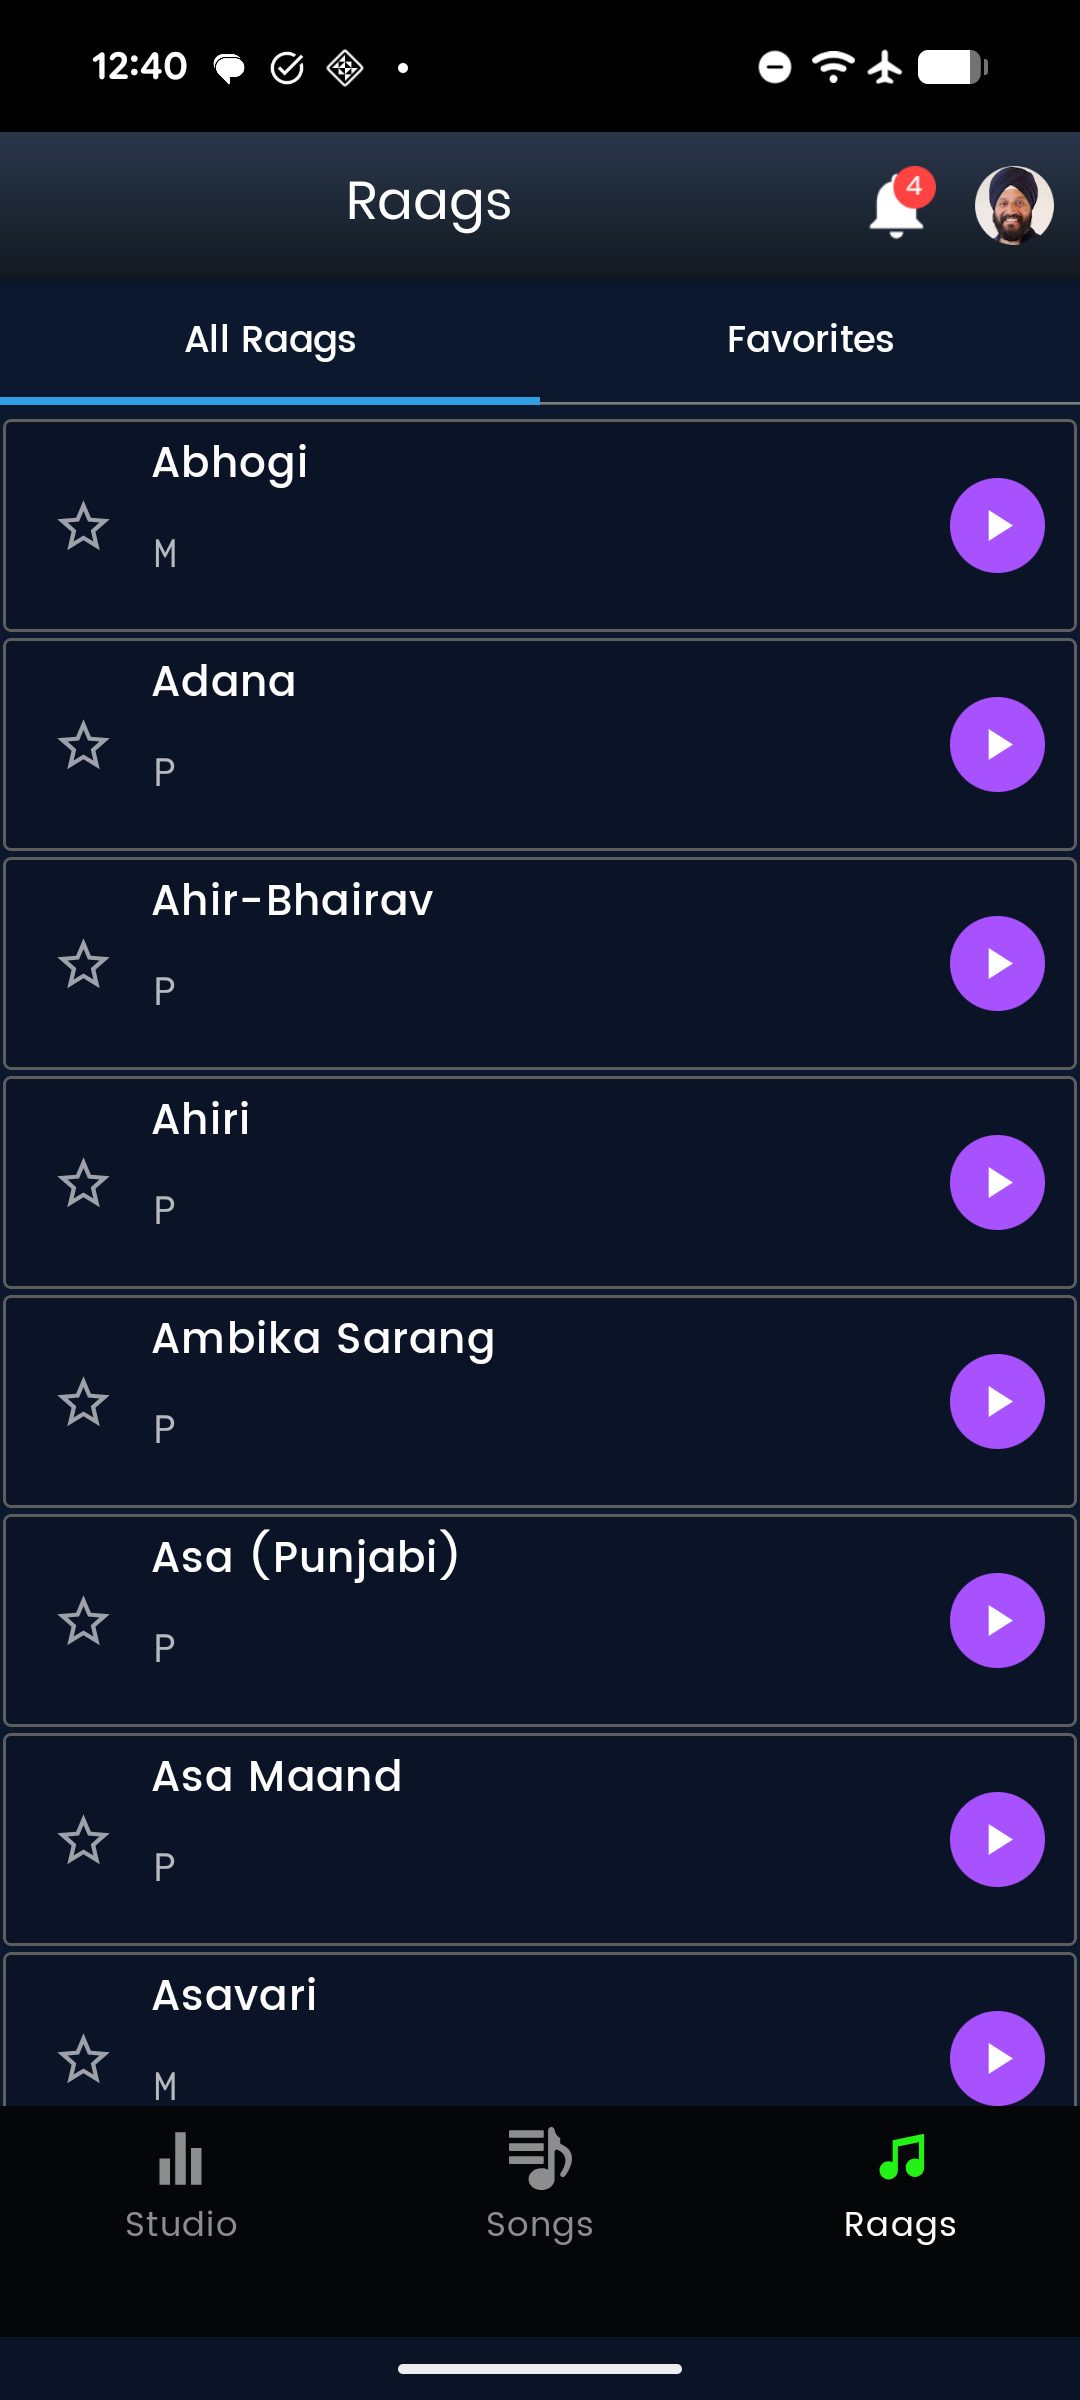Start playback of Ahir-Bhairav
This screenshot has width=1080, height=2400.
(997, 964)
